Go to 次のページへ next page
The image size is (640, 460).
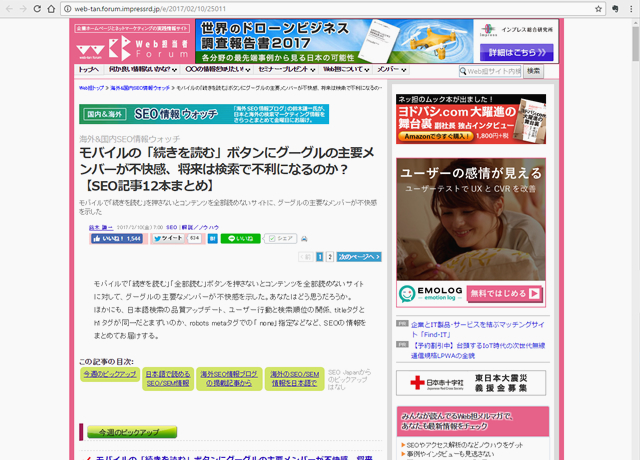[x=358, y=257]
